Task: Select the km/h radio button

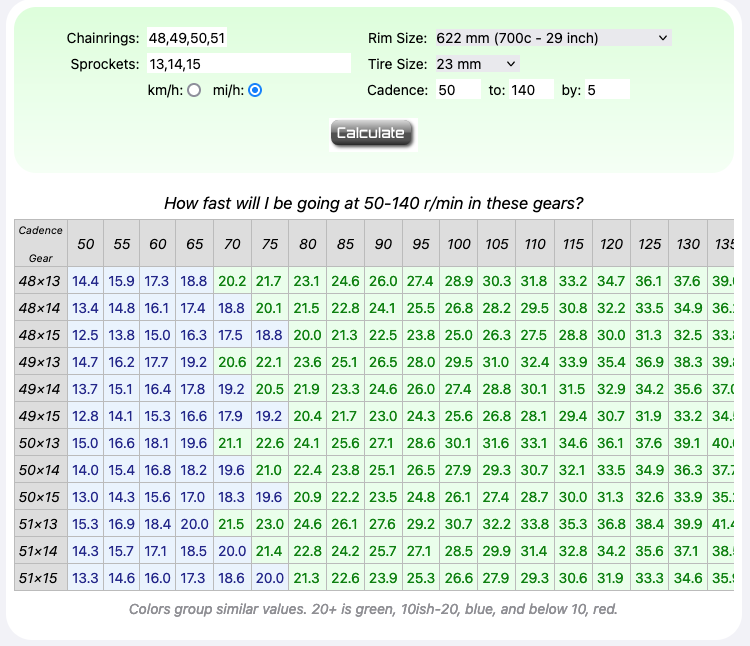Action: [x=194, y=90]
